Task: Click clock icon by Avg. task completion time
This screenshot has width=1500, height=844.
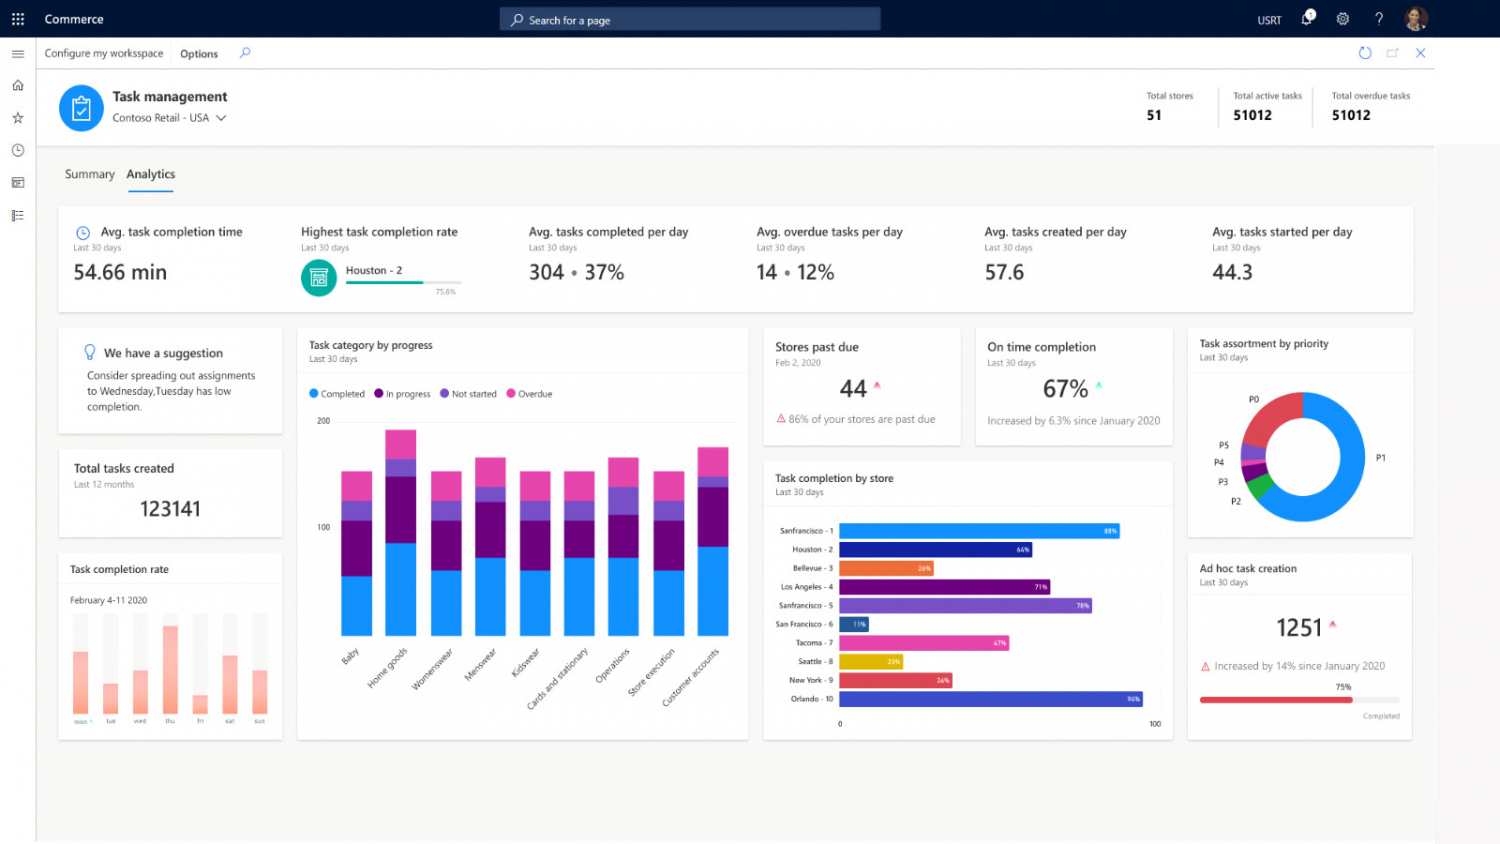Action: point(83,232)
